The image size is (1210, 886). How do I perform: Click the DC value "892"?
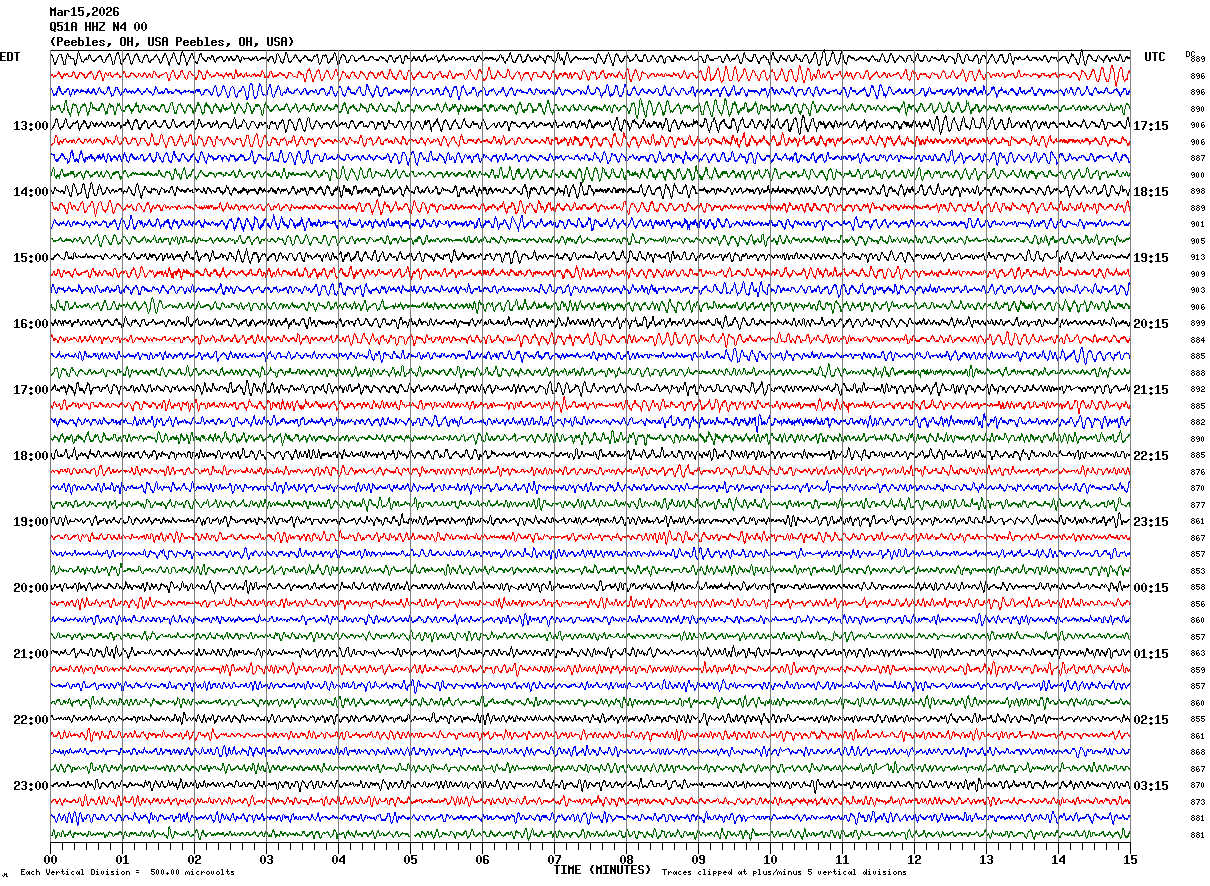[1197, 390]
